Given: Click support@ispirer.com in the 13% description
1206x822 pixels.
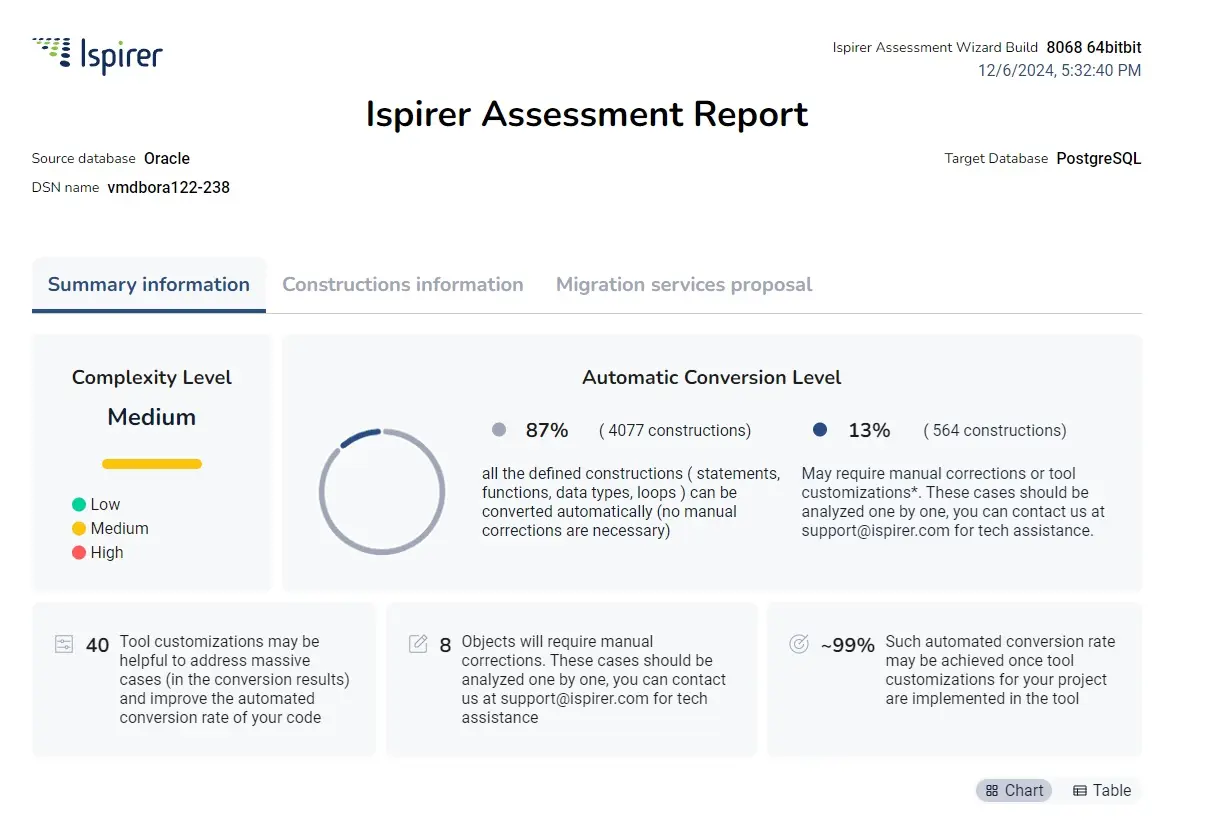Looking at the screenshot, I should (x=876, y=531).
